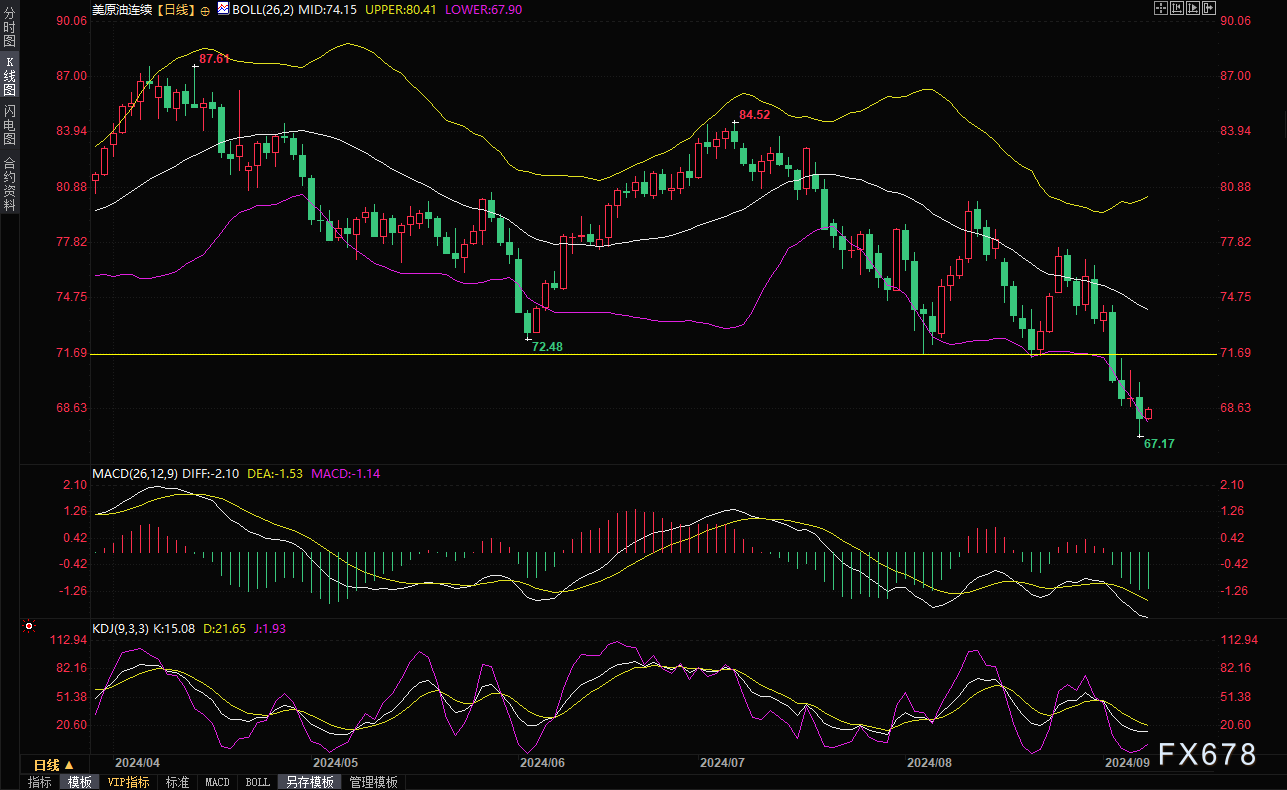Screen dimensions: 1287x790
Task: Click the shrink chart axis icon
Action: point(1179,9)
